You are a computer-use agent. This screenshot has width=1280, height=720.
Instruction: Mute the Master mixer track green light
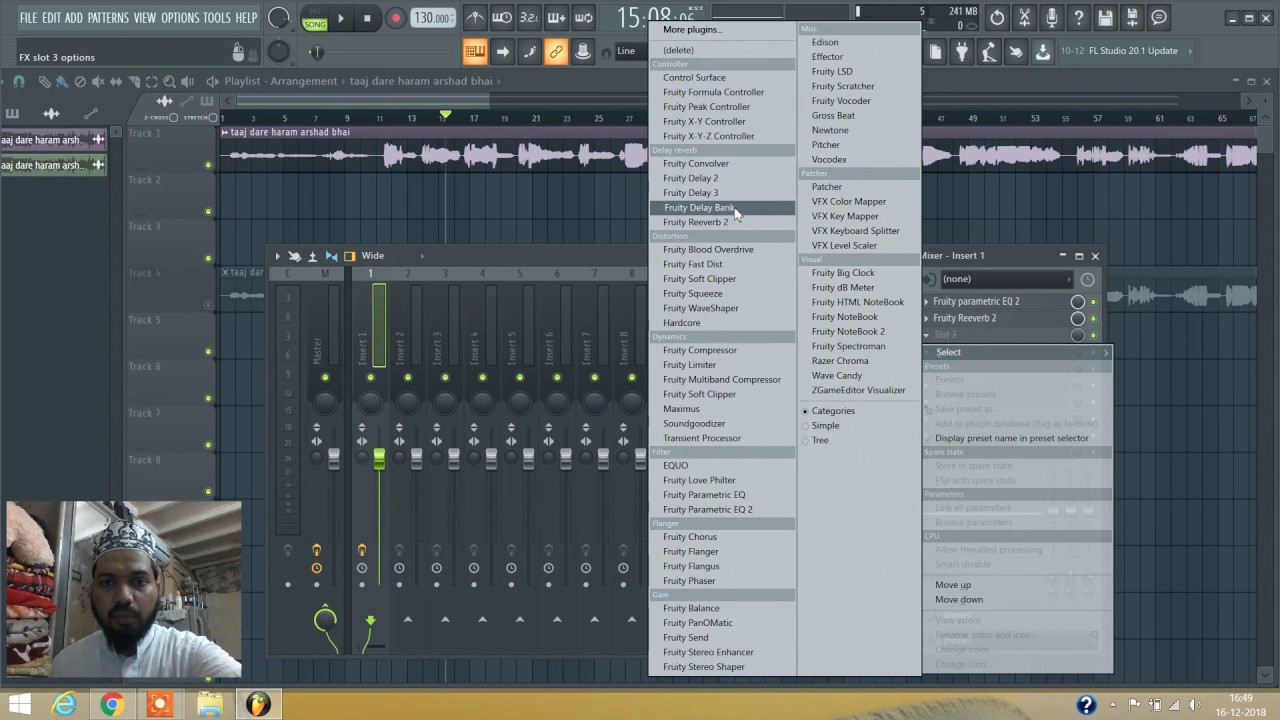(x=325, y=378)
